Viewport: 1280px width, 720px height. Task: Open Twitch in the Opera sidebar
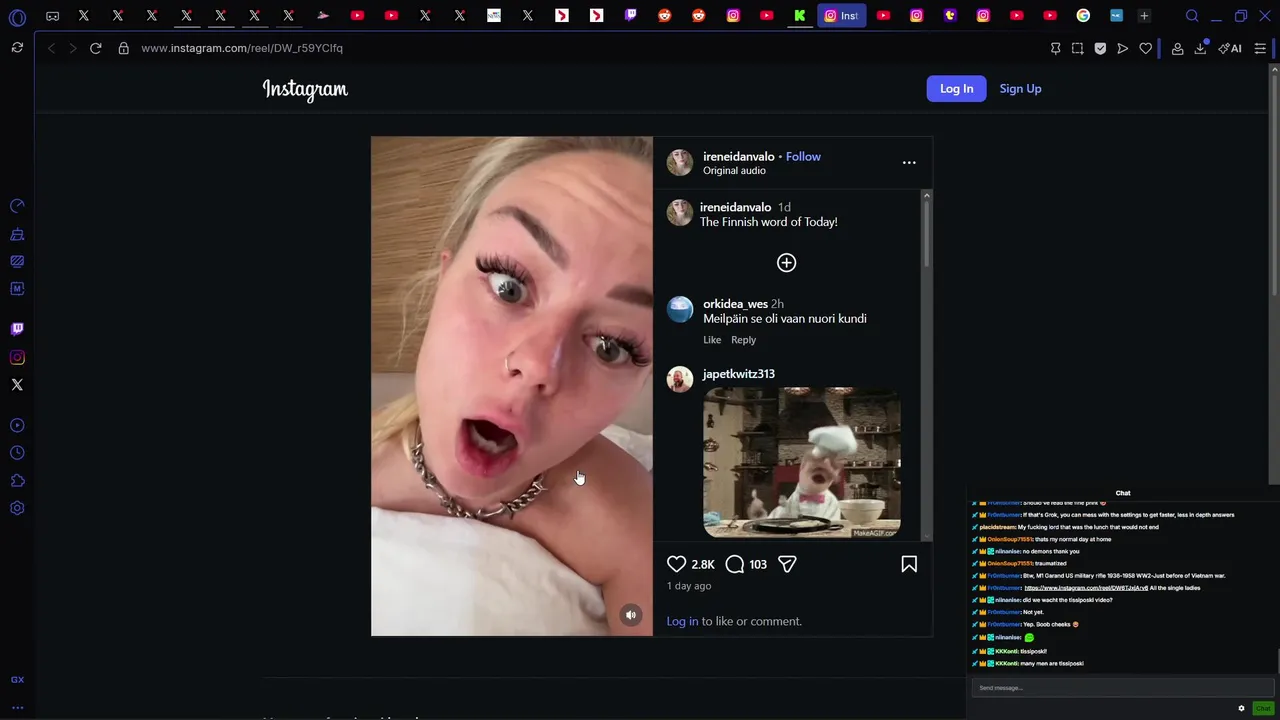(x=17, y=329)
